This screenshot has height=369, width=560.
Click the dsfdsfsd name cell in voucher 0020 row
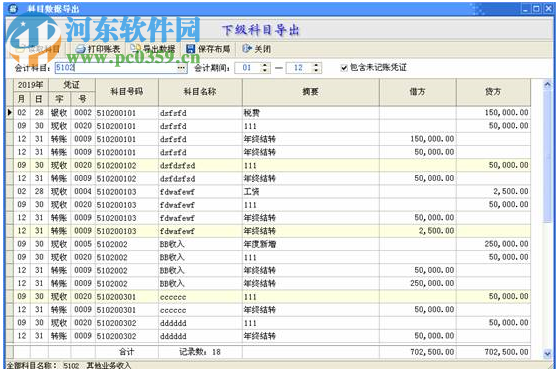point(200,165)
